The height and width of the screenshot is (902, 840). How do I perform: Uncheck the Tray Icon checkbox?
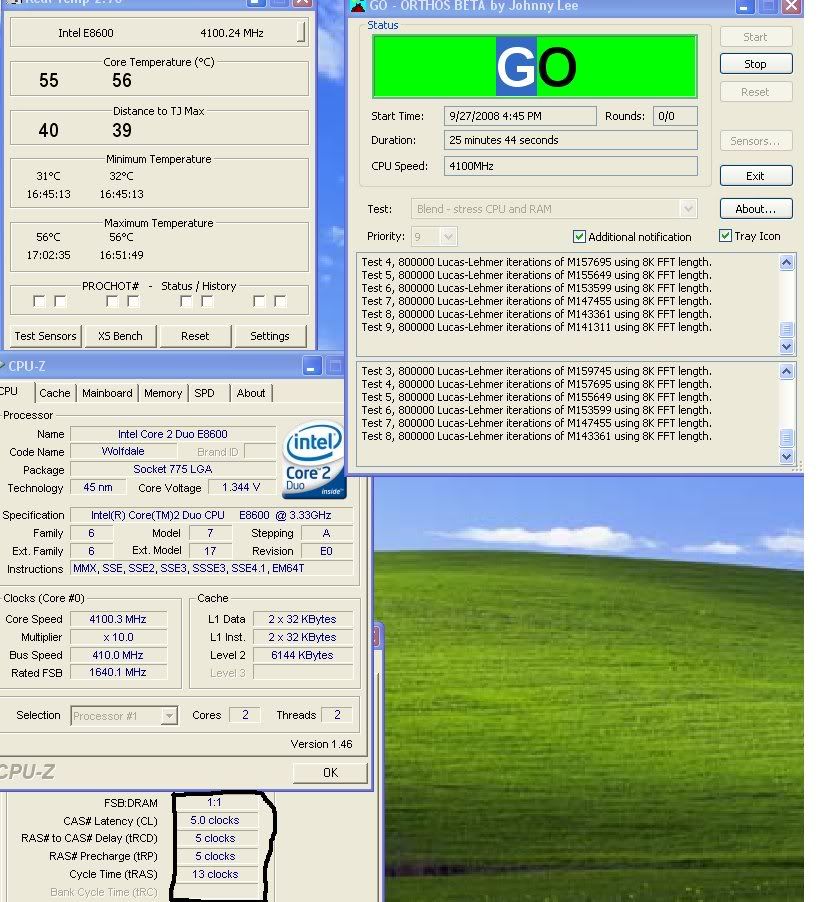726,236
